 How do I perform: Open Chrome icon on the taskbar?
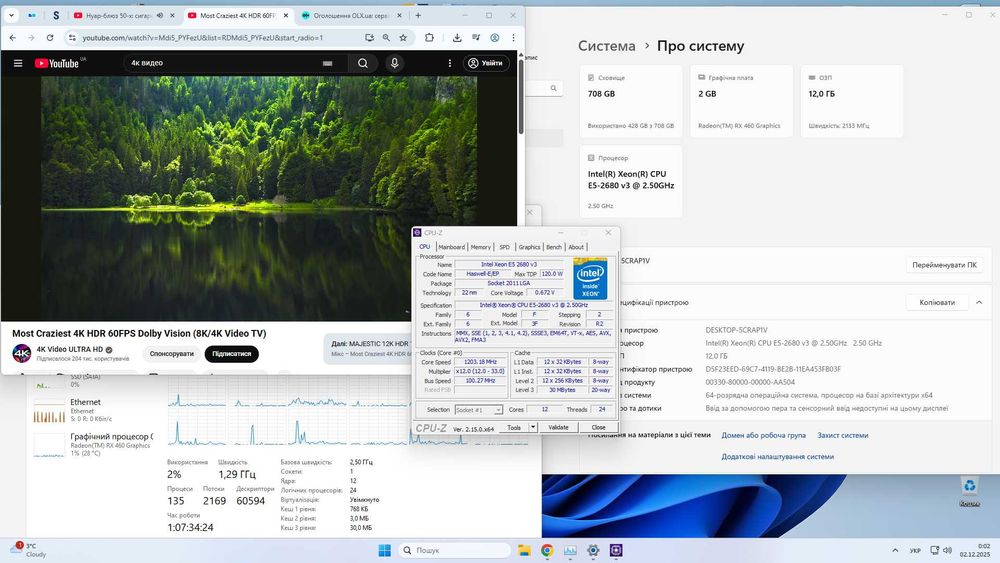pos(547,550)
